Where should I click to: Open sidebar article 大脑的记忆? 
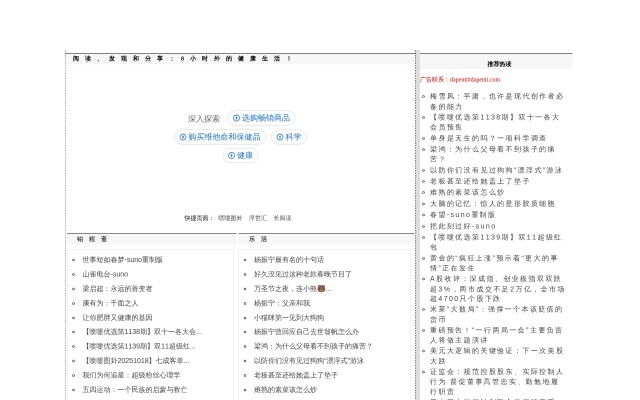(x=492, y=203)
